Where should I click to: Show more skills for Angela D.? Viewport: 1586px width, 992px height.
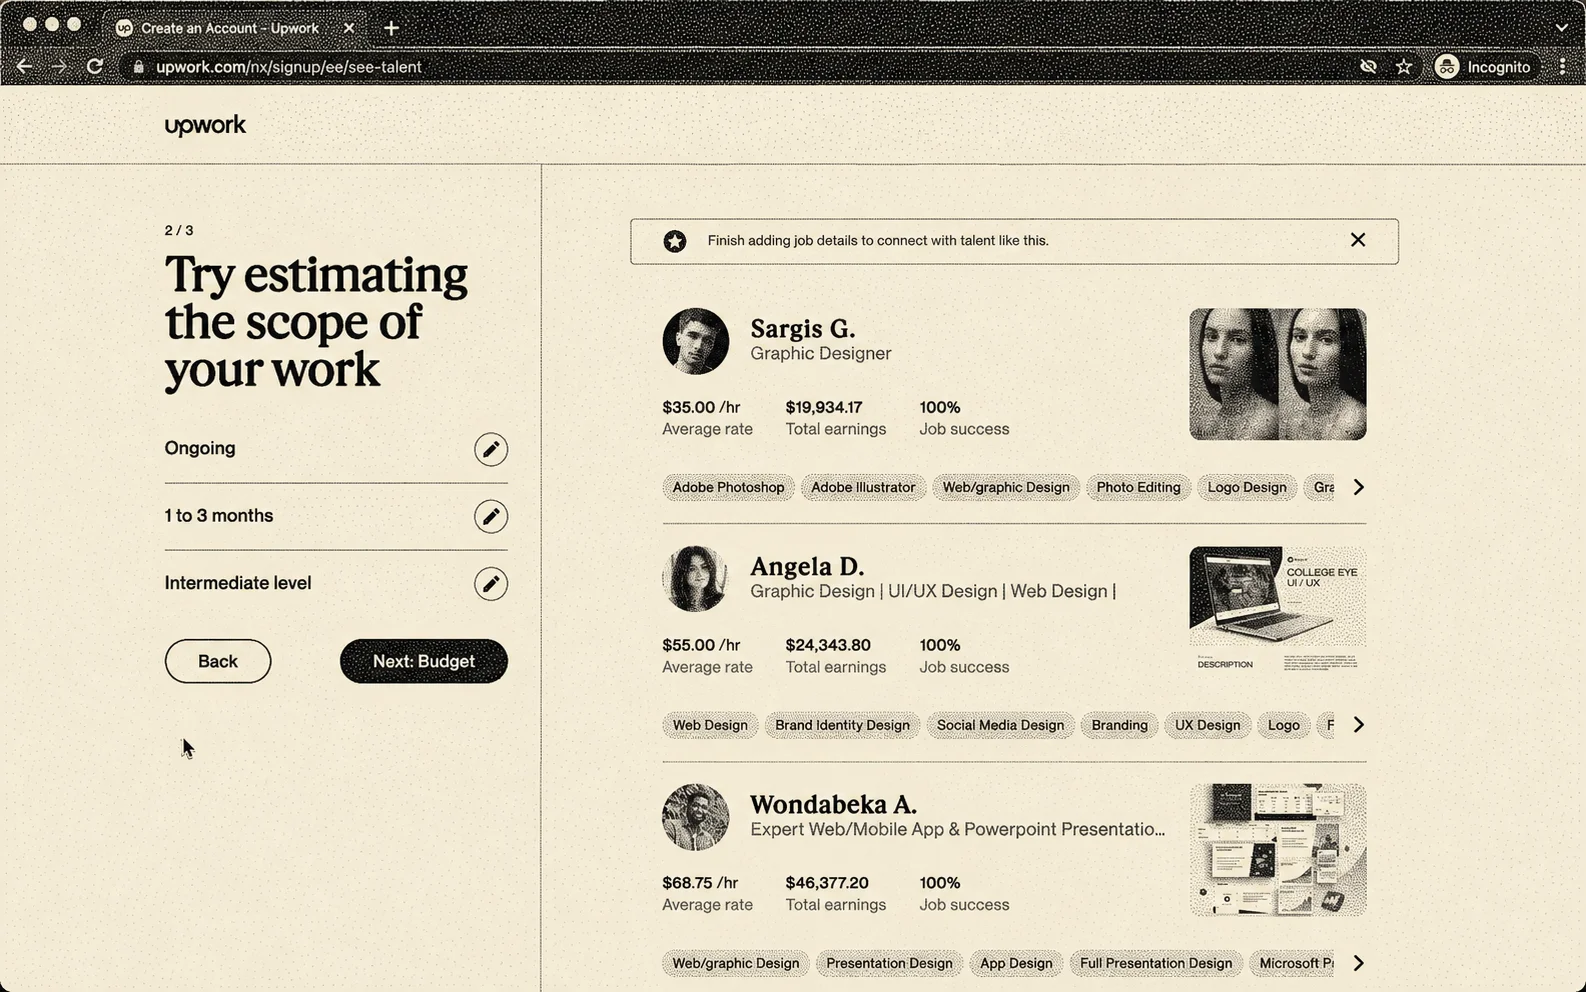pos(1358,725)
